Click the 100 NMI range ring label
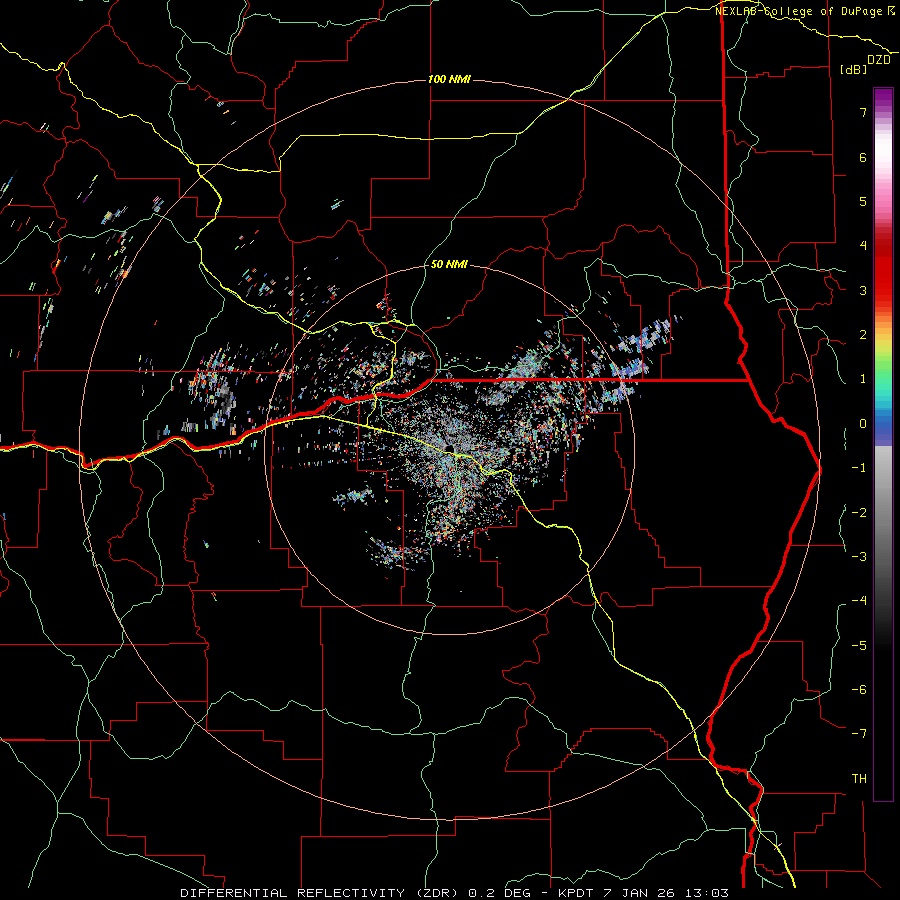Viewport: 900px width, 900px height. click(x=449, y=79)
